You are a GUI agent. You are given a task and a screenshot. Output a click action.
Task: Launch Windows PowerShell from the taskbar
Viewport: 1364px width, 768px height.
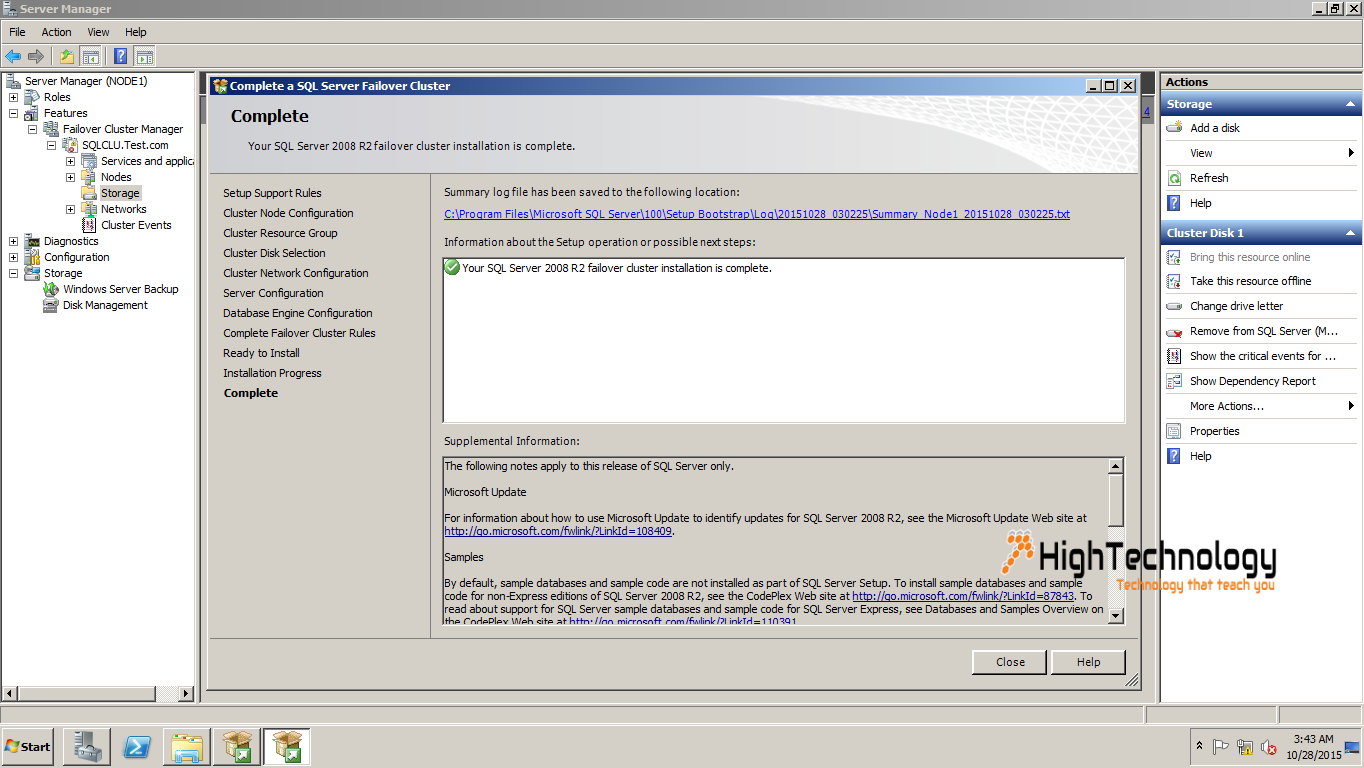click(x=137, y=747)
